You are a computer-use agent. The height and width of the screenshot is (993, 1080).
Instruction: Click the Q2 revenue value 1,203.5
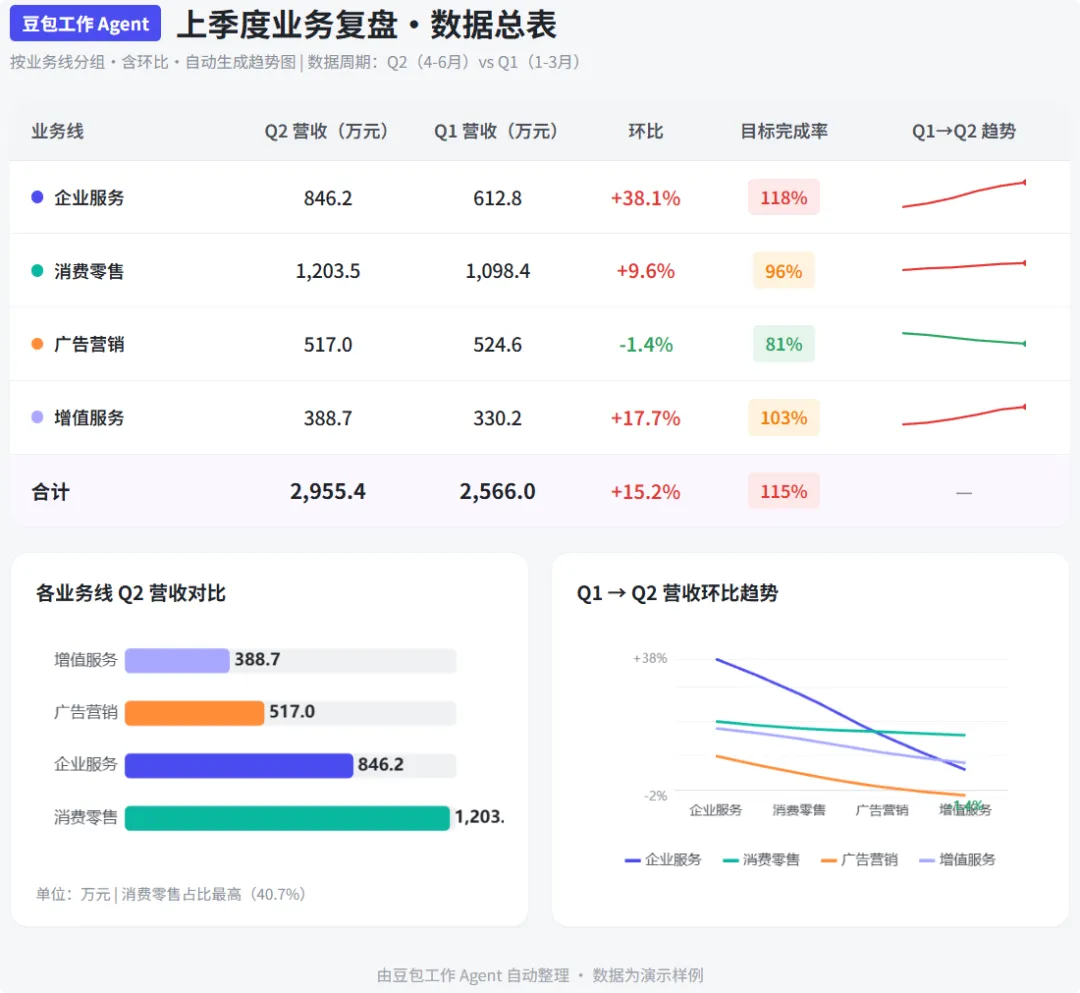coord(328,271)
